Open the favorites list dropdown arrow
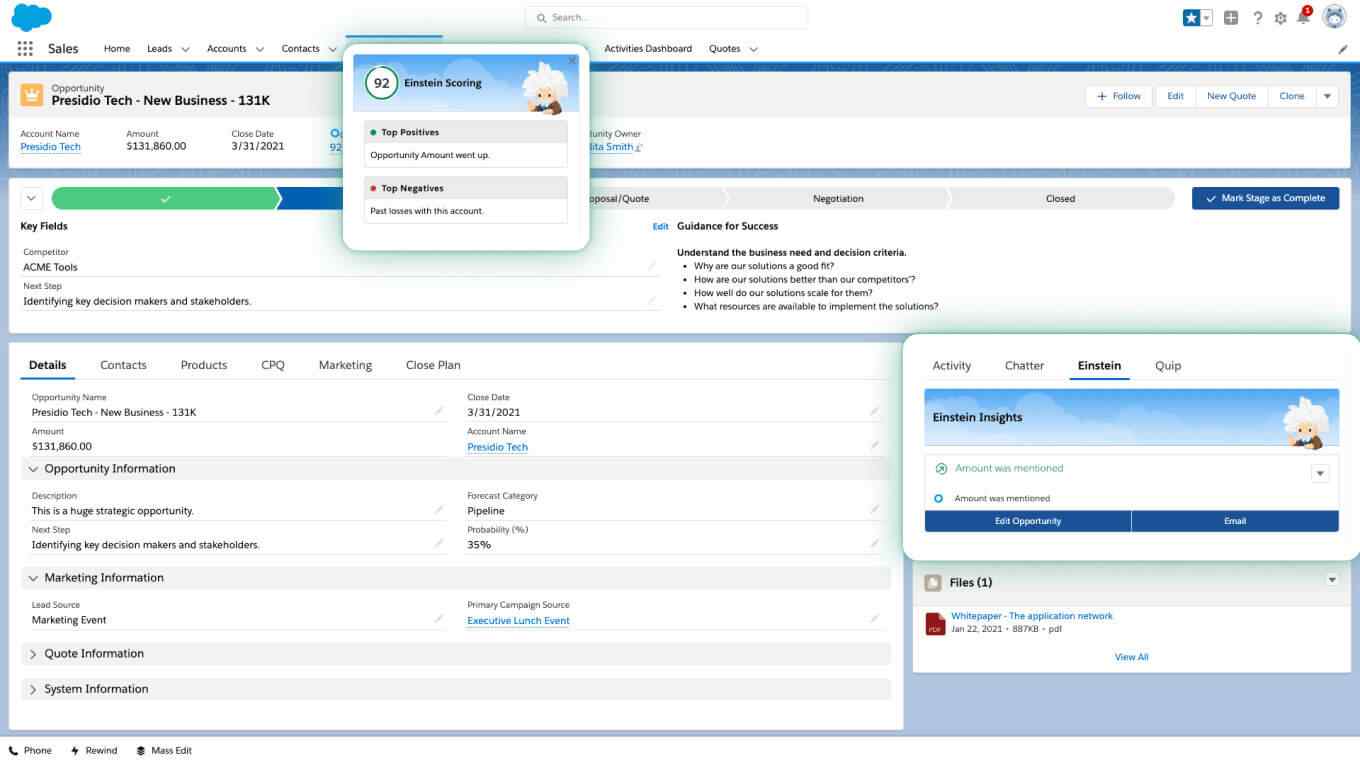This screenshot has height=765, width=1360. point(1207,18)
